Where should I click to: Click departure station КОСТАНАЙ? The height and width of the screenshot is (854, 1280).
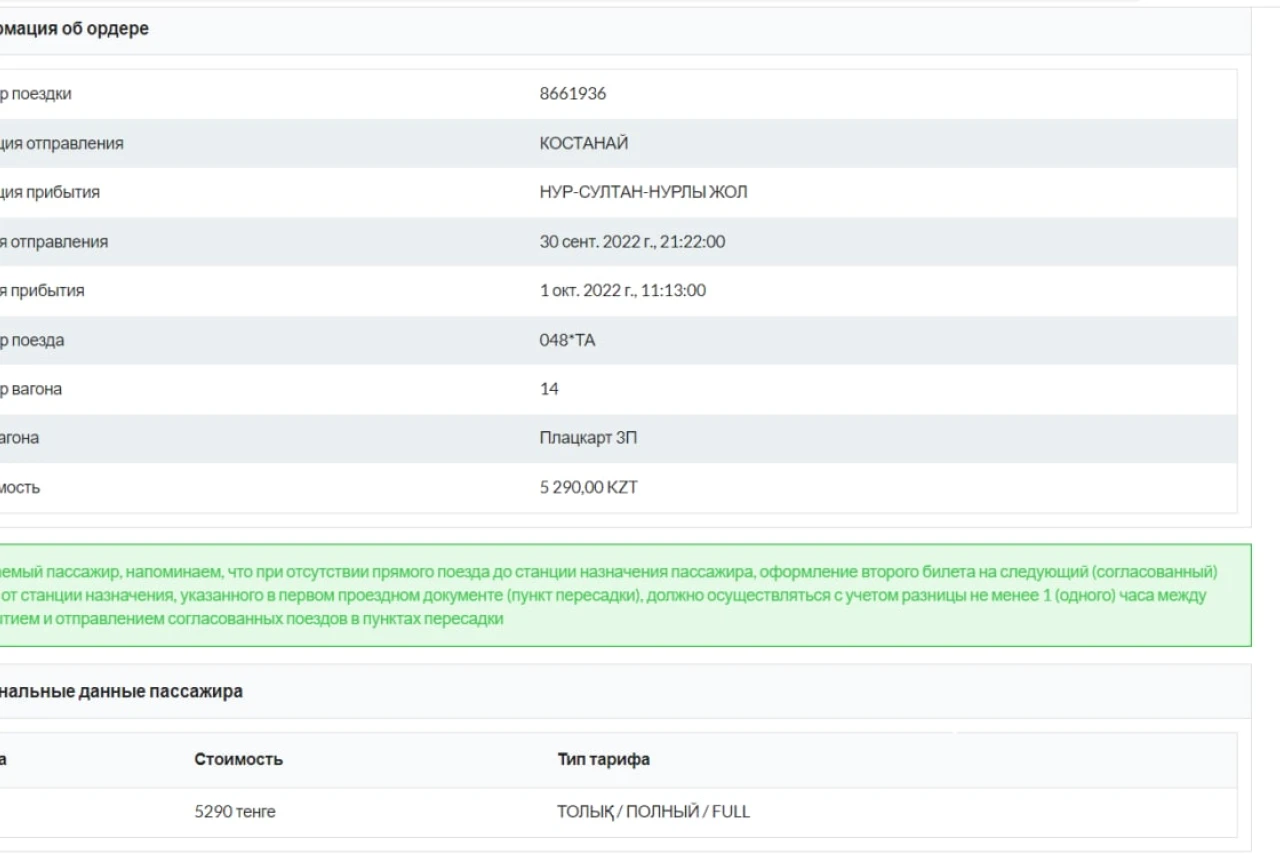coord(584,143)
